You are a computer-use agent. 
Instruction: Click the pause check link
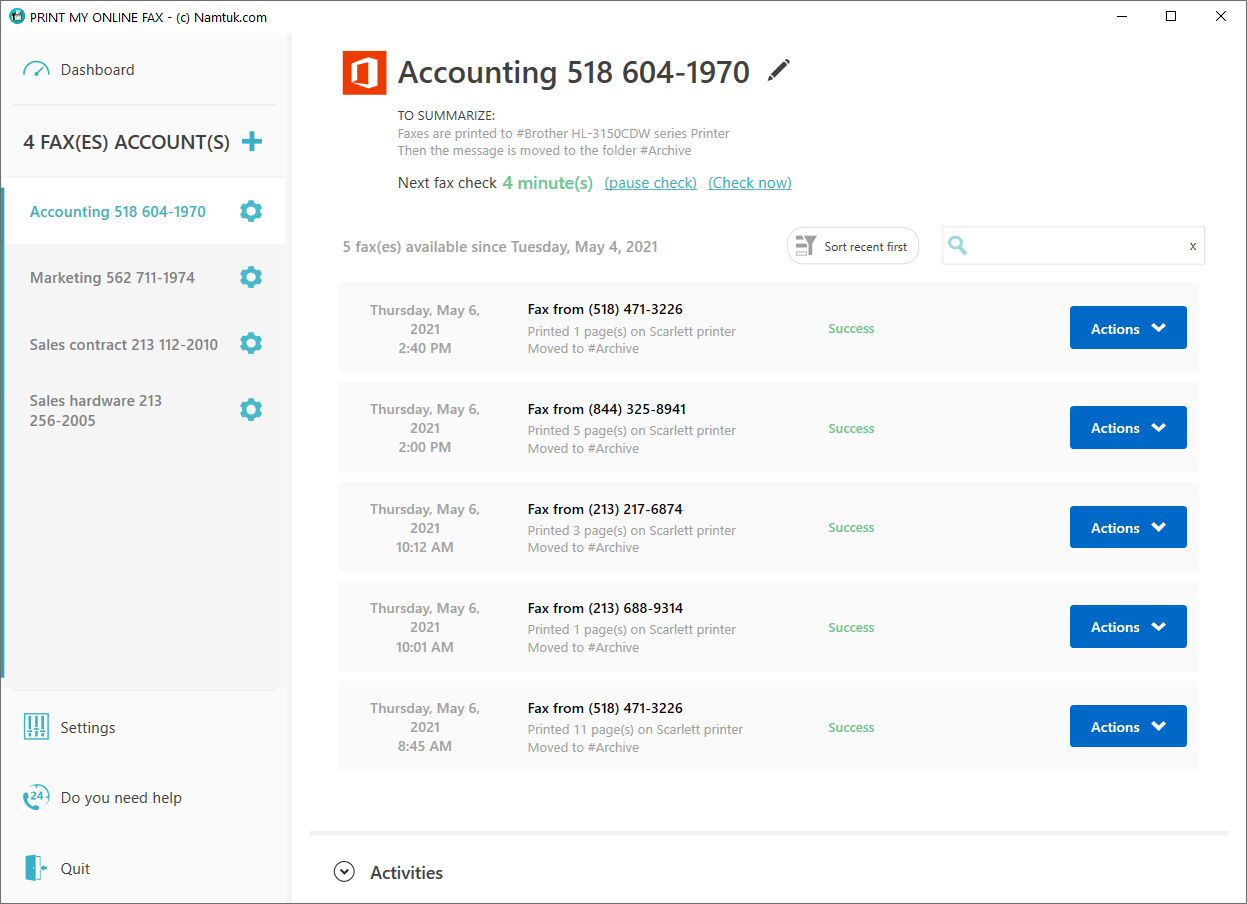tap(650, 183)
